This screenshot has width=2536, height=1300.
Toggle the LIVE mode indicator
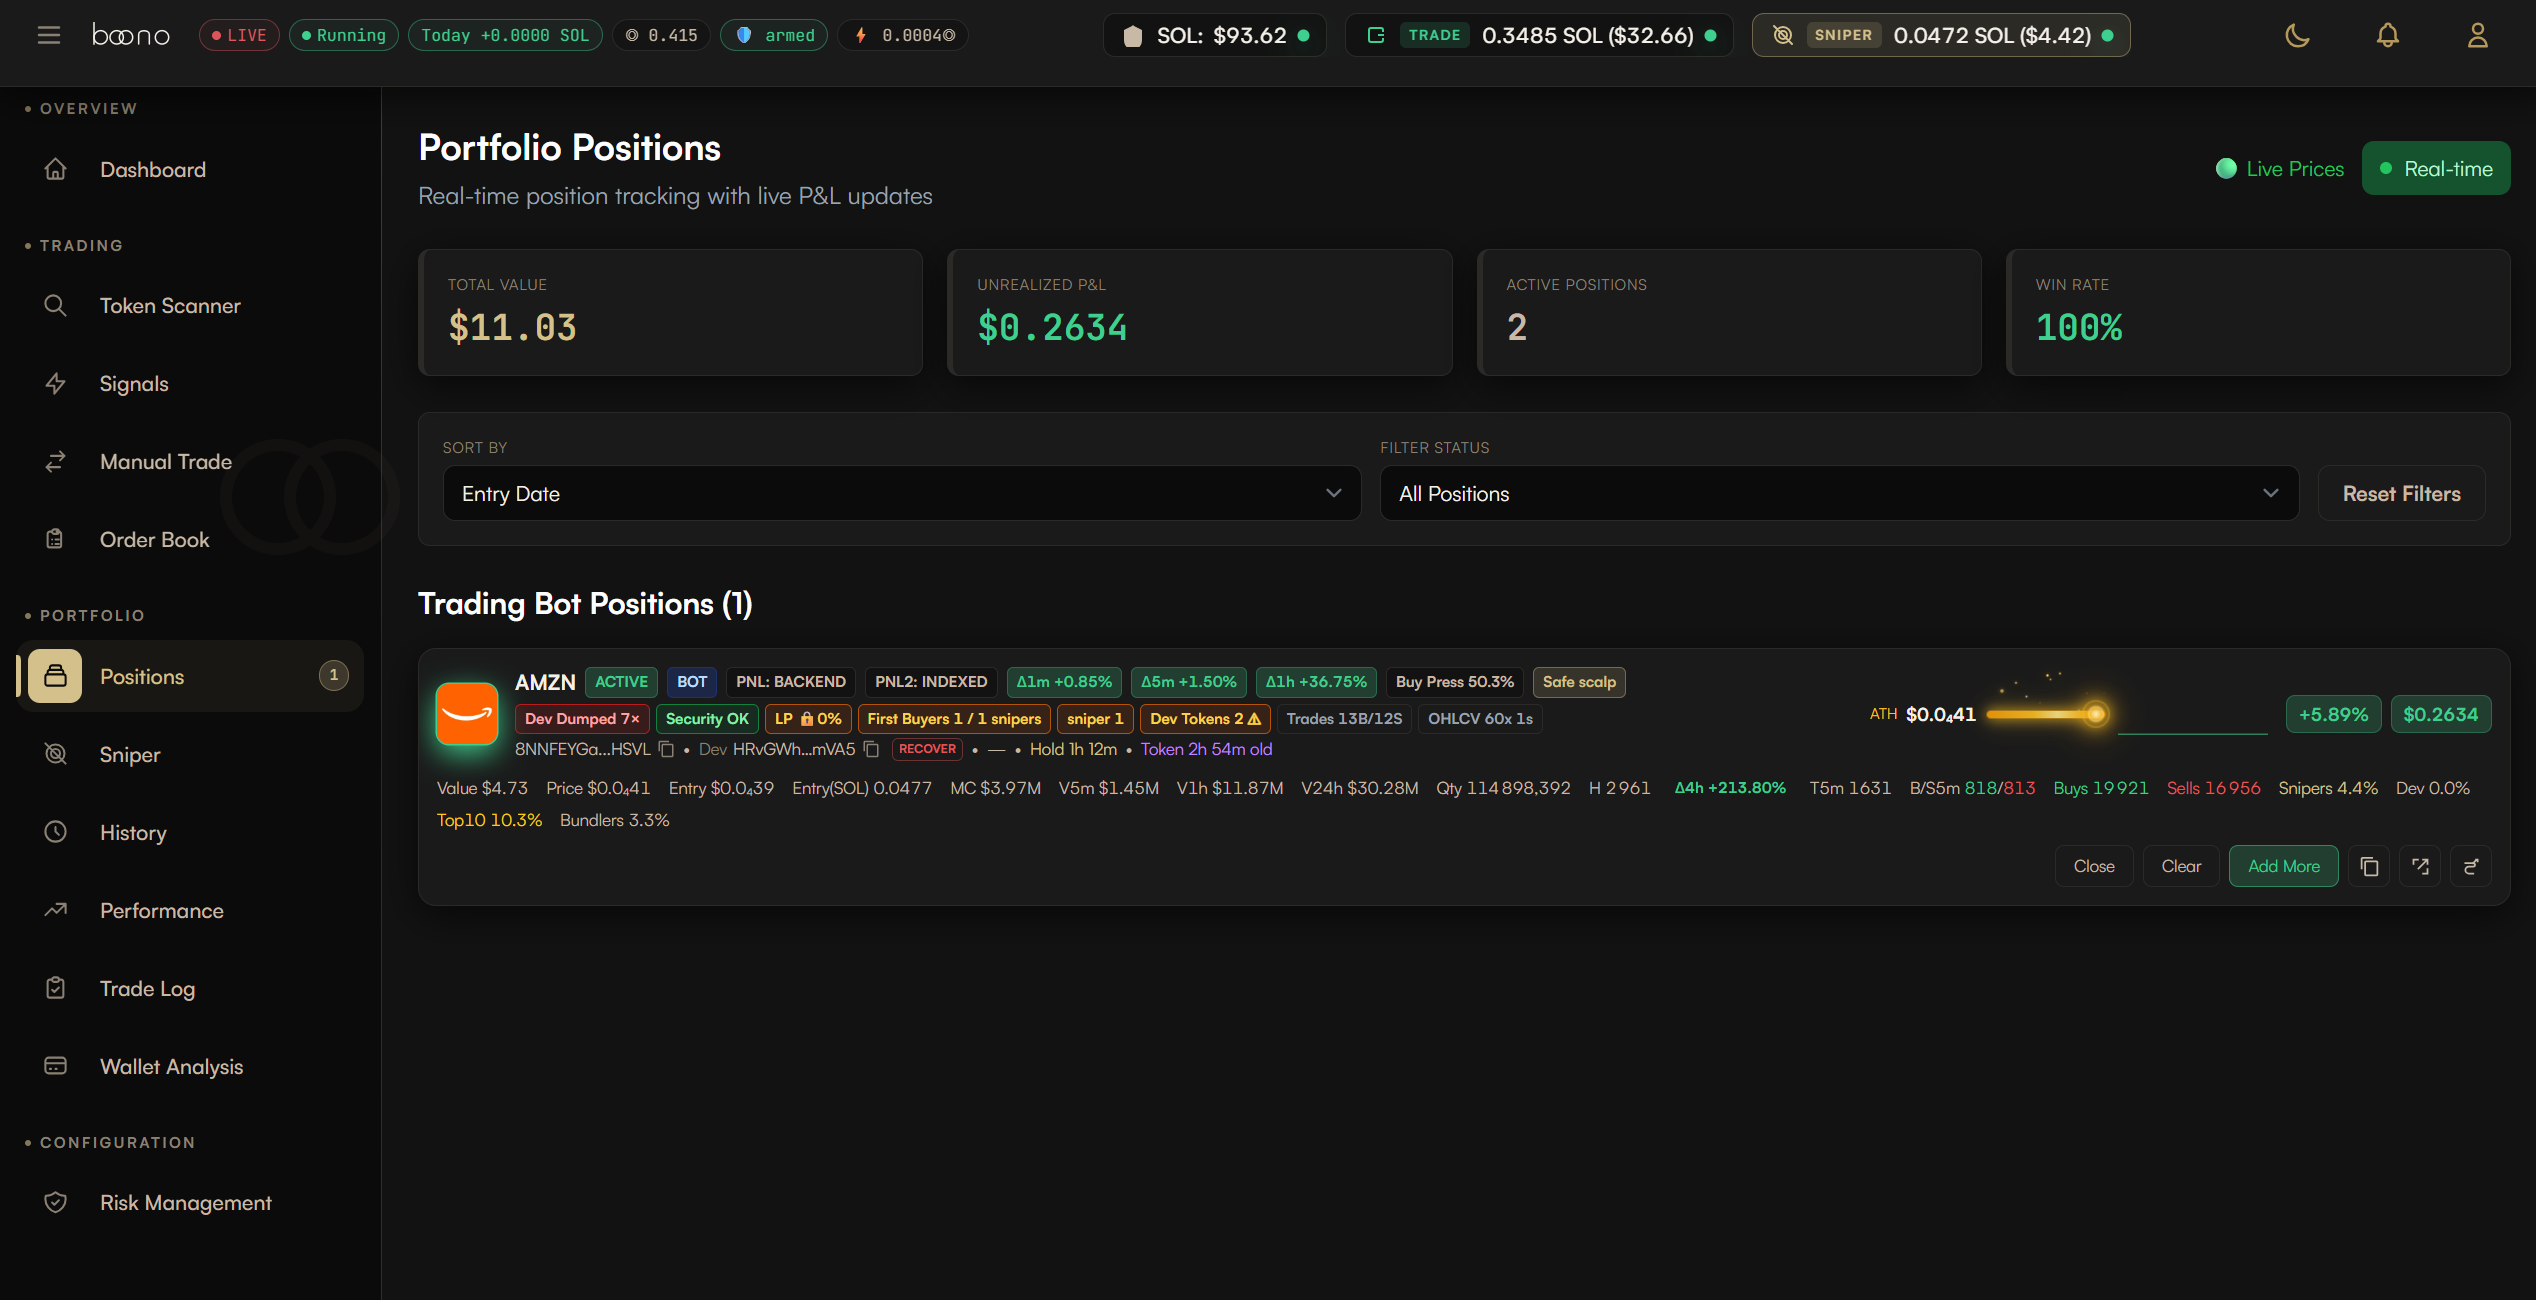239,35
